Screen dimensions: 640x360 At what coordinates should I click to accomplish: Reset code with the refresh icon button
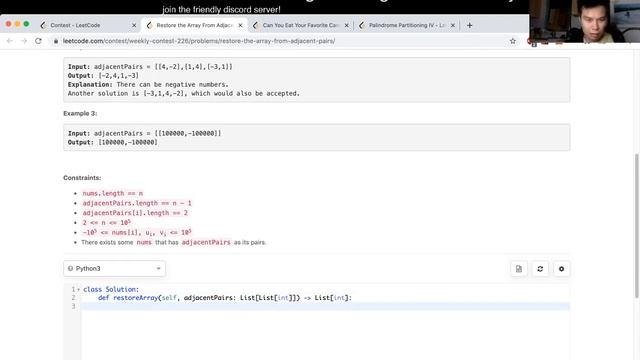(540, 269)
